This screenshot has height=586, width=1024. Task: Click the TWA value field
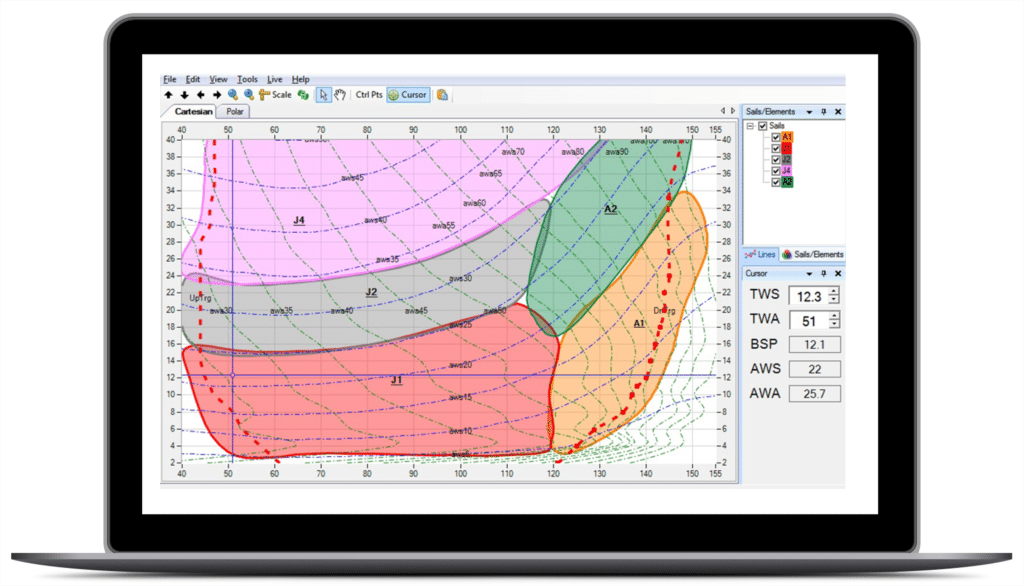pos(808,321)
